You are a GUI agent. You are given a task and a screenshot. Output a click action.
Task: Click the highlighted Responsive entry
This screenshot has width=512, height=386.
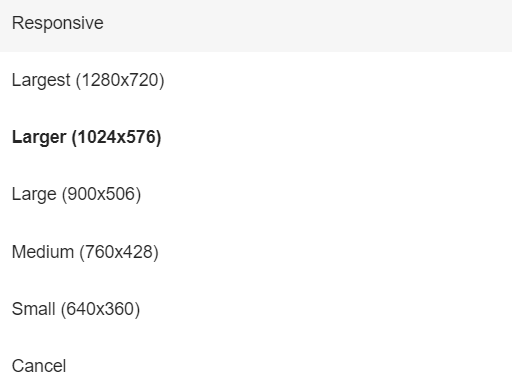point(256,23)
